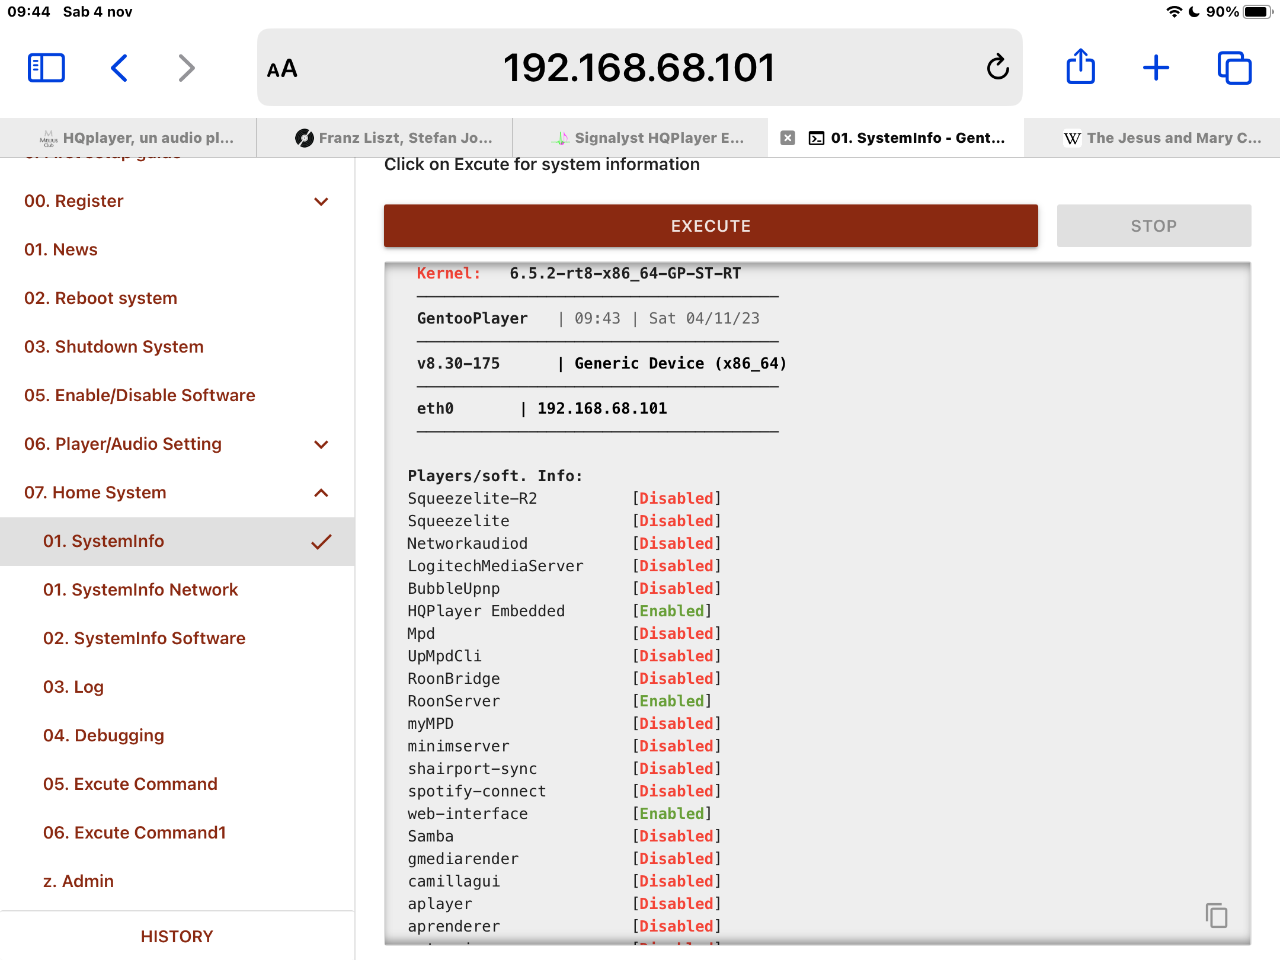This screenshot has width=1280, height=960.
Task: Open 05. Enable/Disable Software page
Action: click(x=140, y=395)
